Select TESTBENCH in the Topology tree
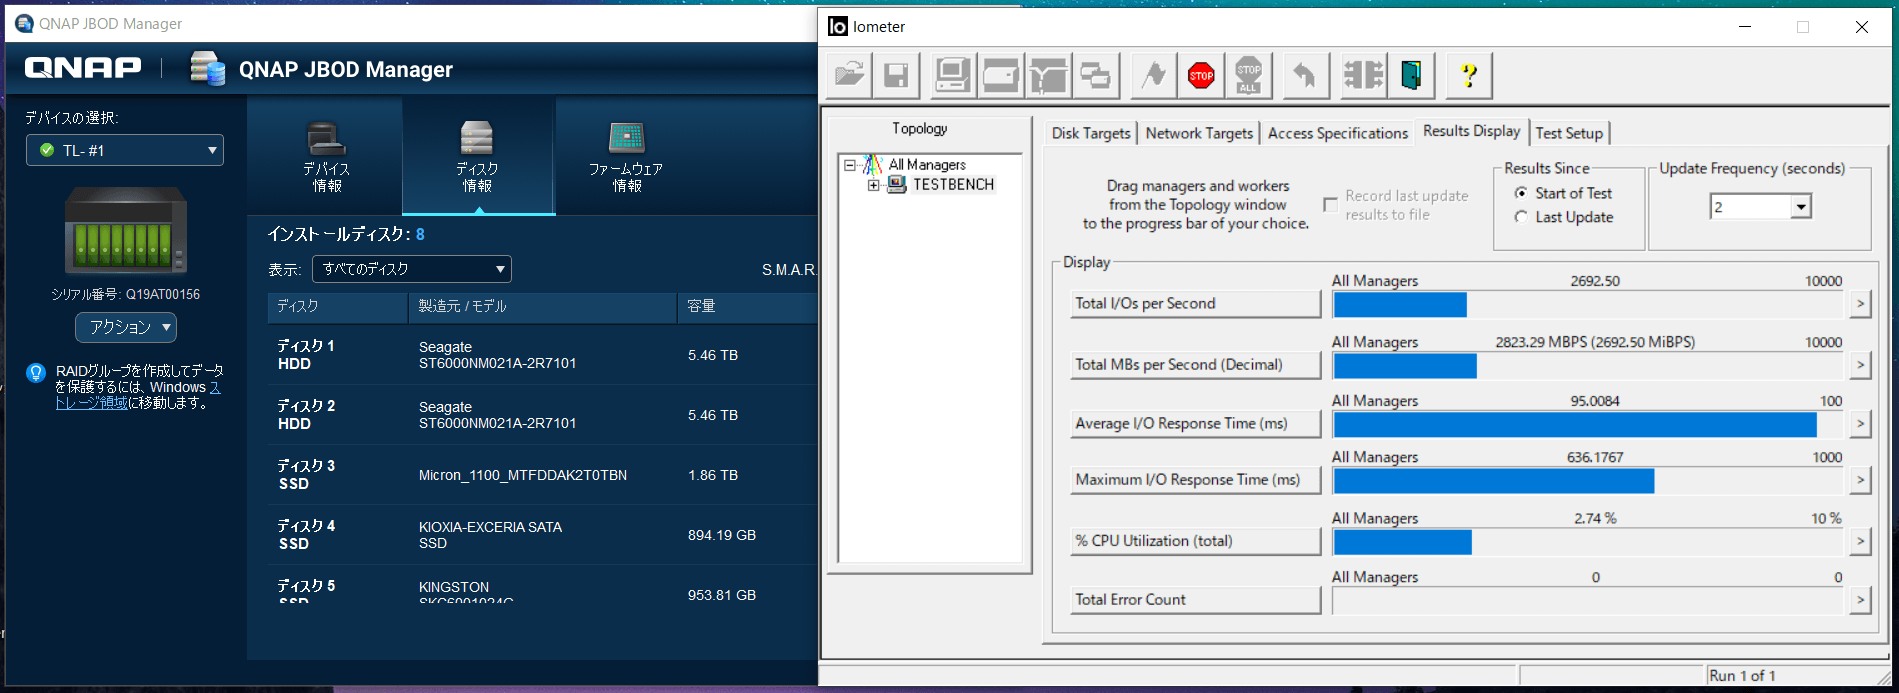1899x693 pixels. pyautogui.click(x=953, y=185)
